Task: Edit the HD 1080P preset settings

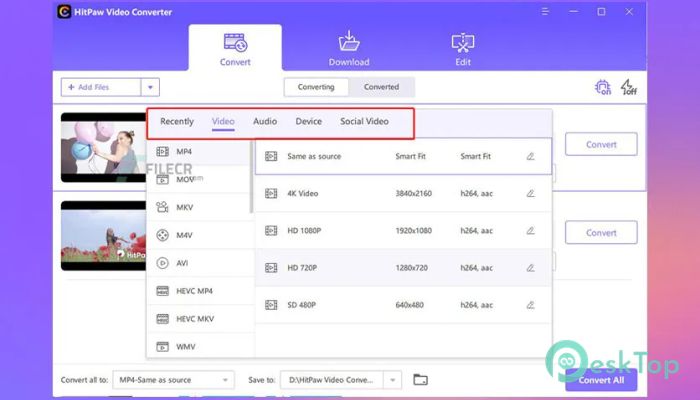Action: click(x=530, y=230)
